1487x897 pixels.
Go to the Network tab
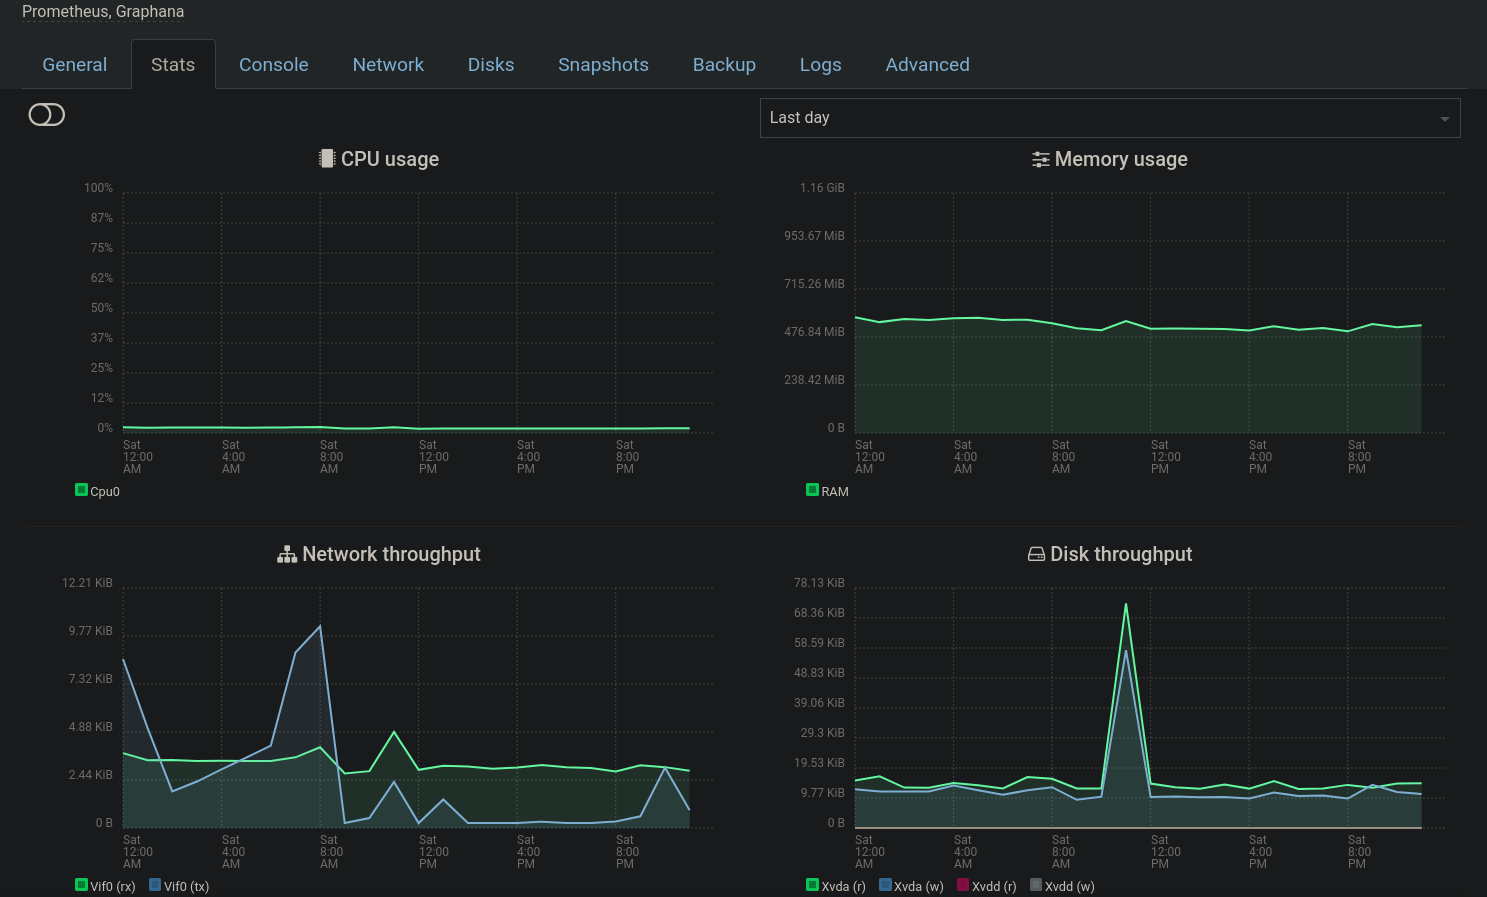388,65
